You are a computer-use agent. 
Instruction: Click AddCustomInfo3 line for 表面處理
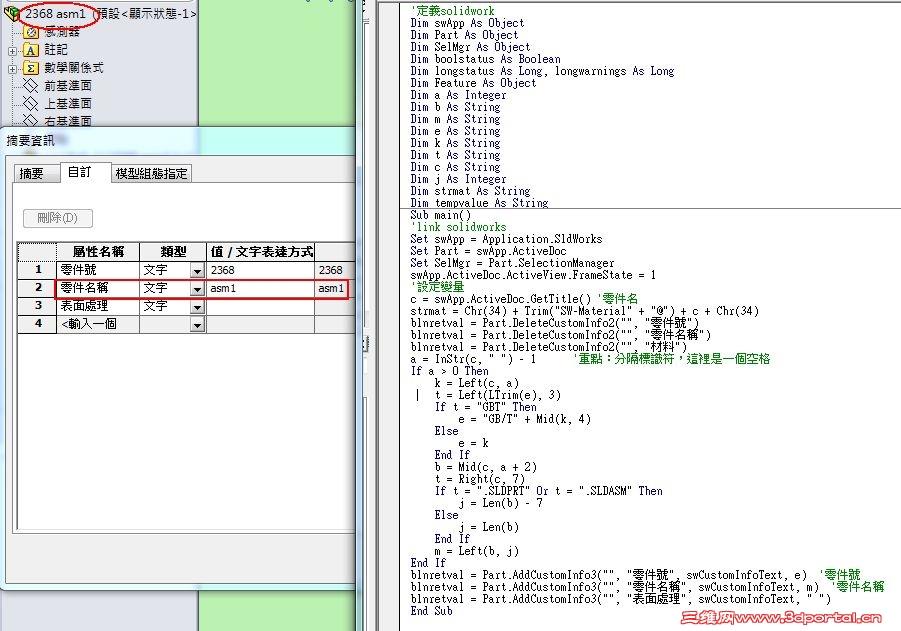pyautogui.click(x=621, y=599)
